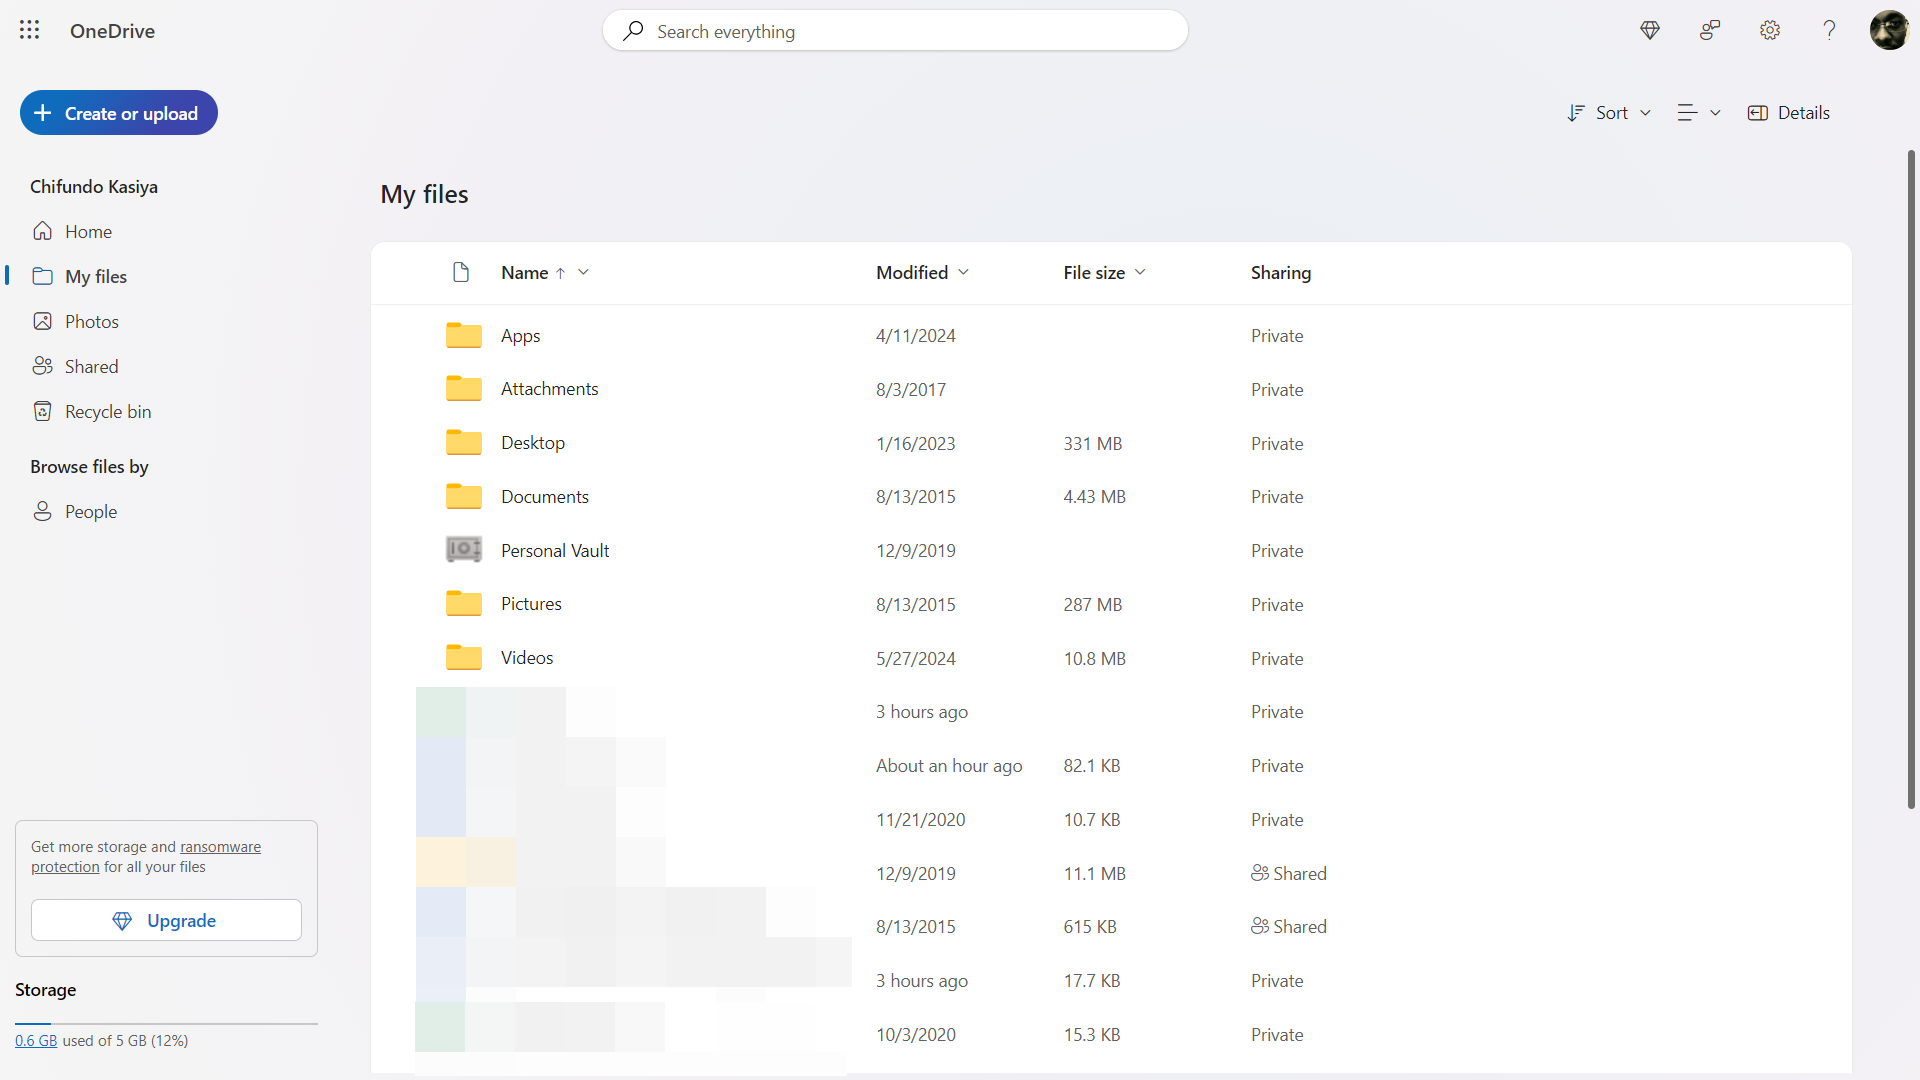The image size is (1920, 1080).
Task: Click the user profile avatar icon
Action: click(1888, 30)
